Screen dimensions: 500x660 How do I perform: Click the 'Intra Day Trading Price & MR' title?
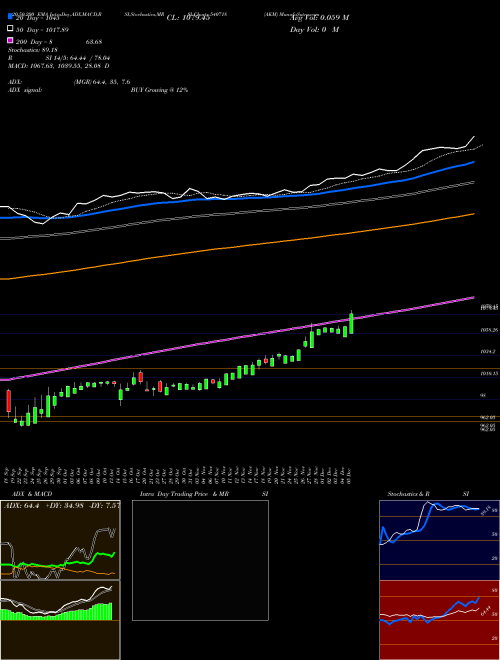click(184, 494)
